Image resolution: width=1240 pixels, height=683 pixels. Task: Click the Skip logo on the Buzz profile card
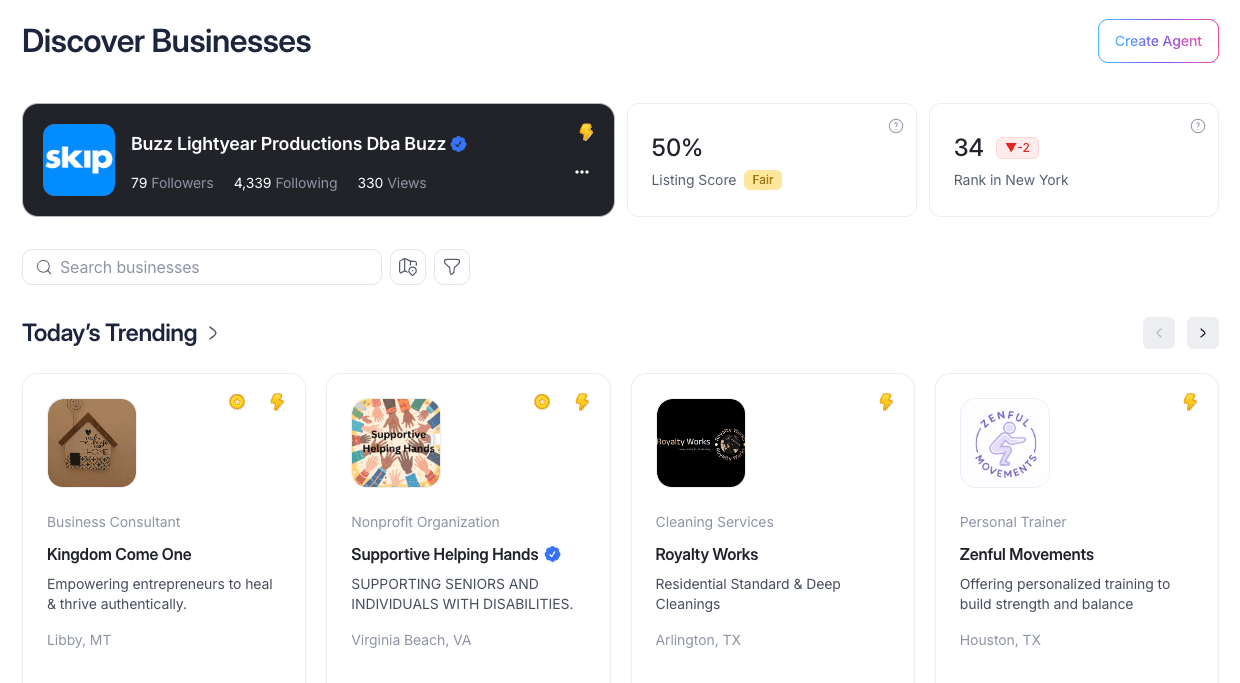[x=79, y=159]
